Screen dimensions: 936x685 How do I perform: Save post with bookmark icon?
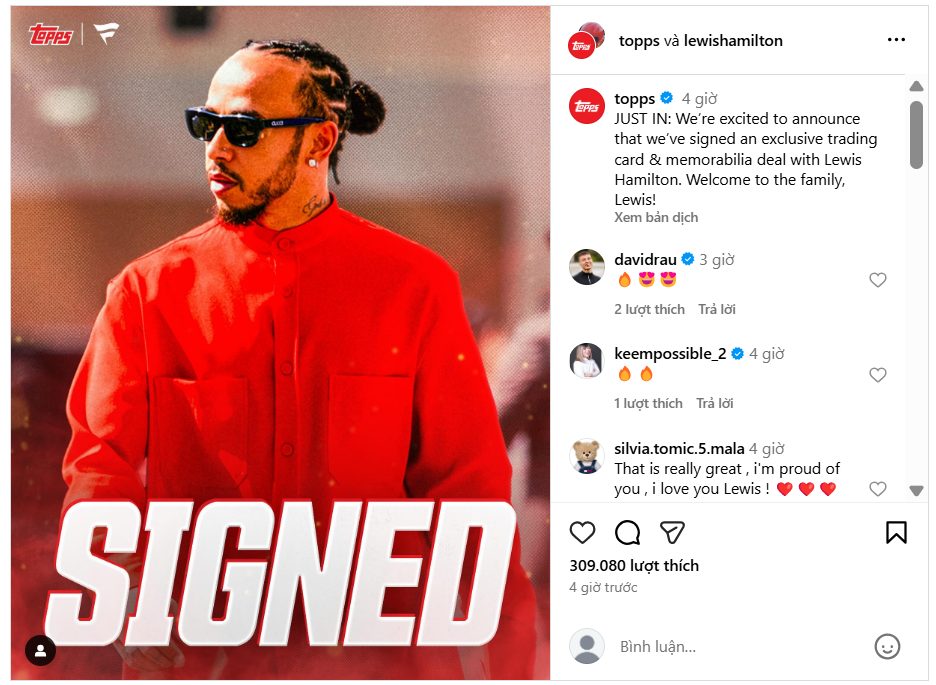896,532
